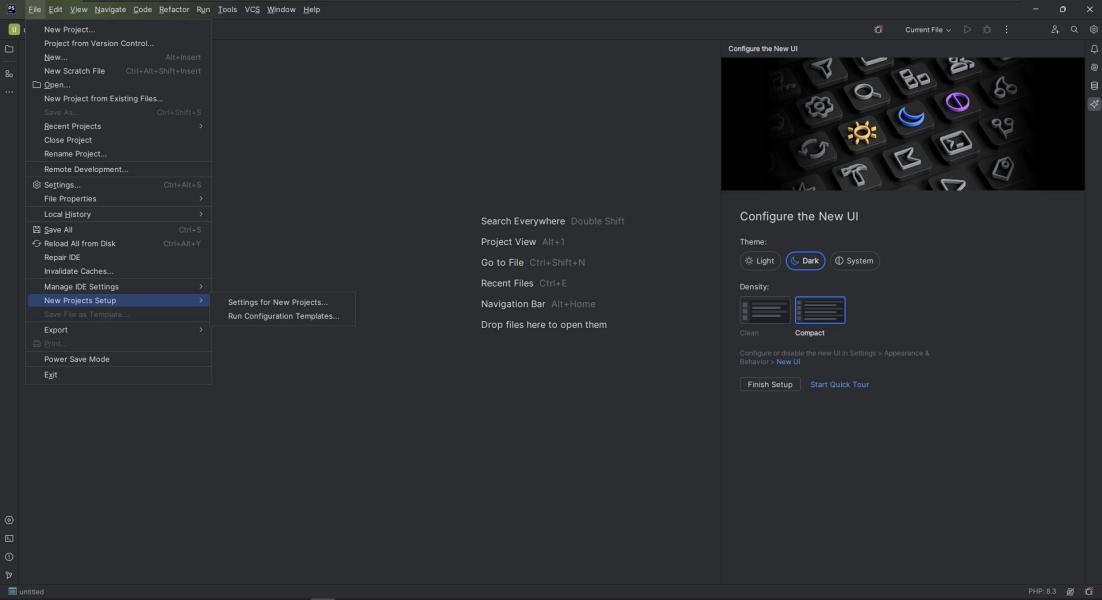Click the Run button in toolbar
This screenshot has width=1102, height=600.
(967, 30)
